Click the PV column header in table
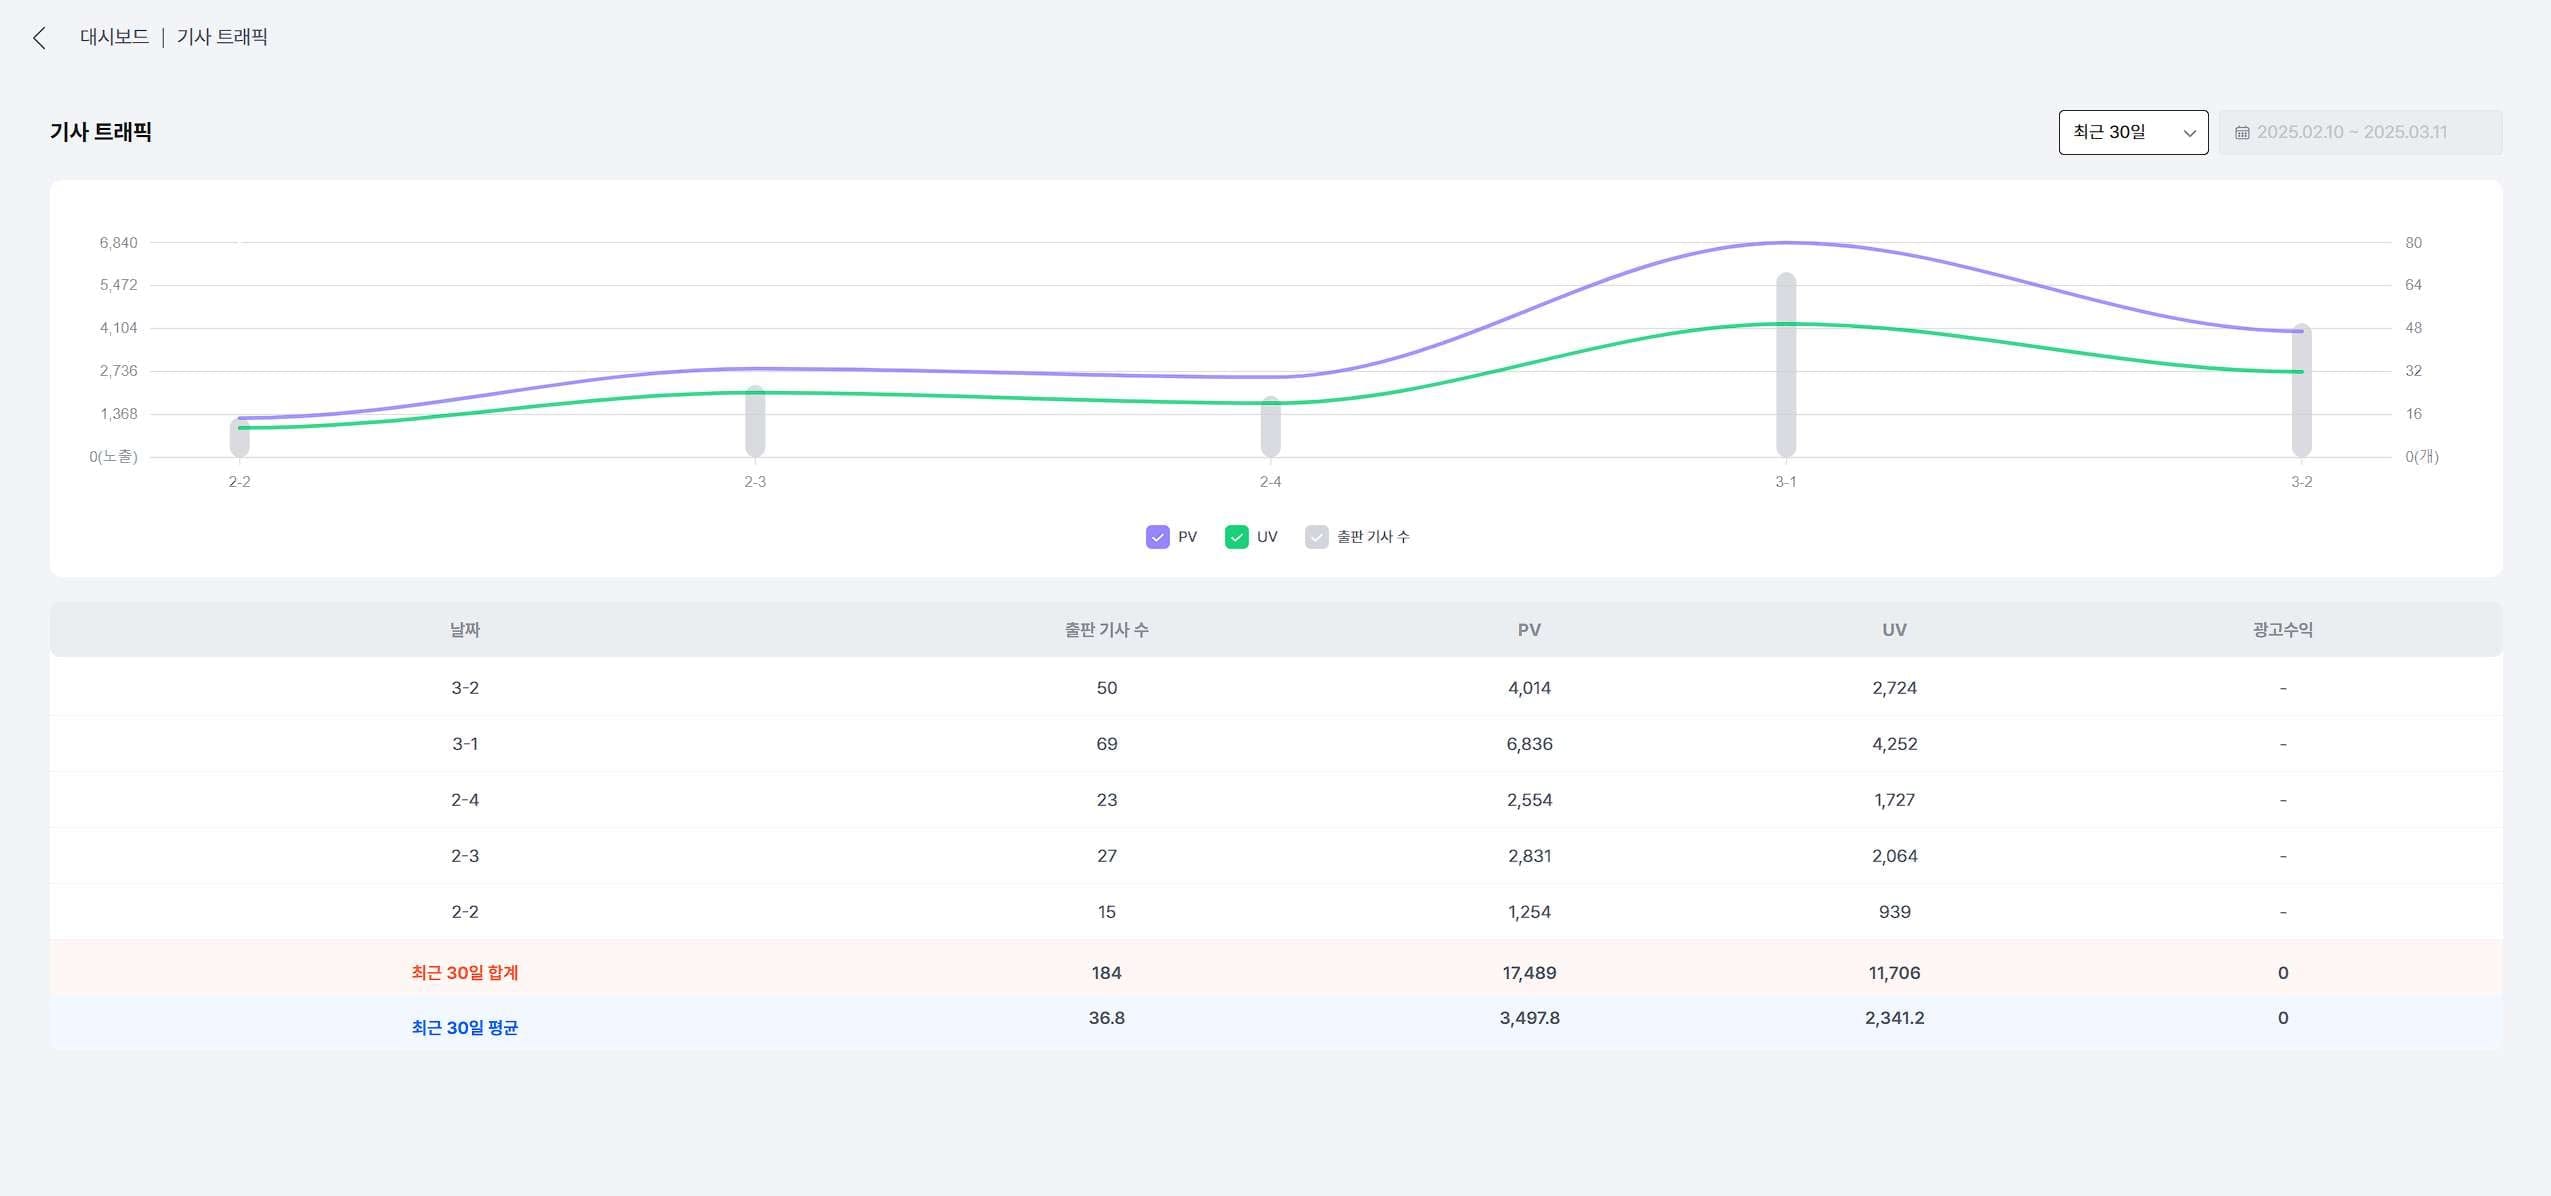This screenshot has height=1196, width=2551. pyautogui.click(x=1529, y=630)
